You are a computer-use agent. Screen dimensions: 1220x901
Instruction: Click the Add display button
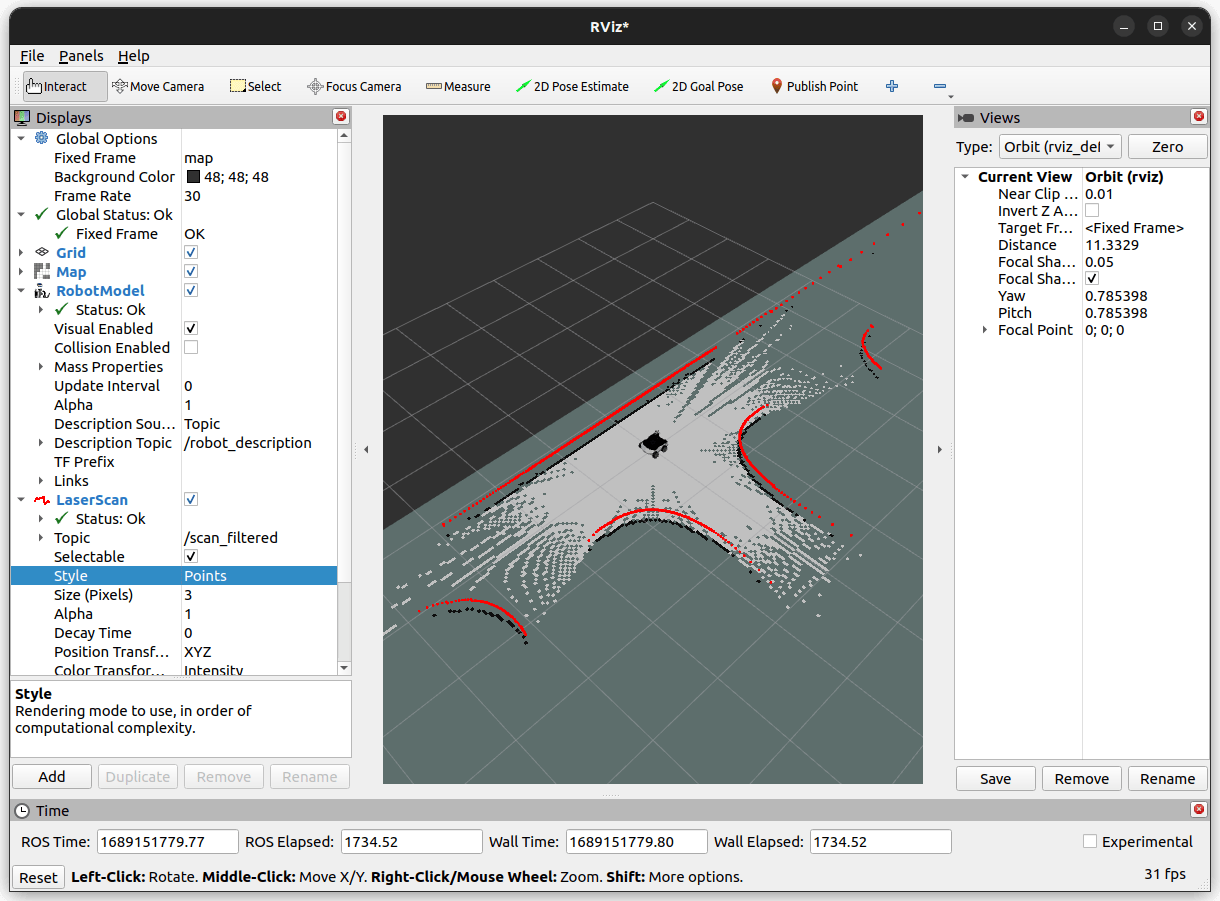52,777
